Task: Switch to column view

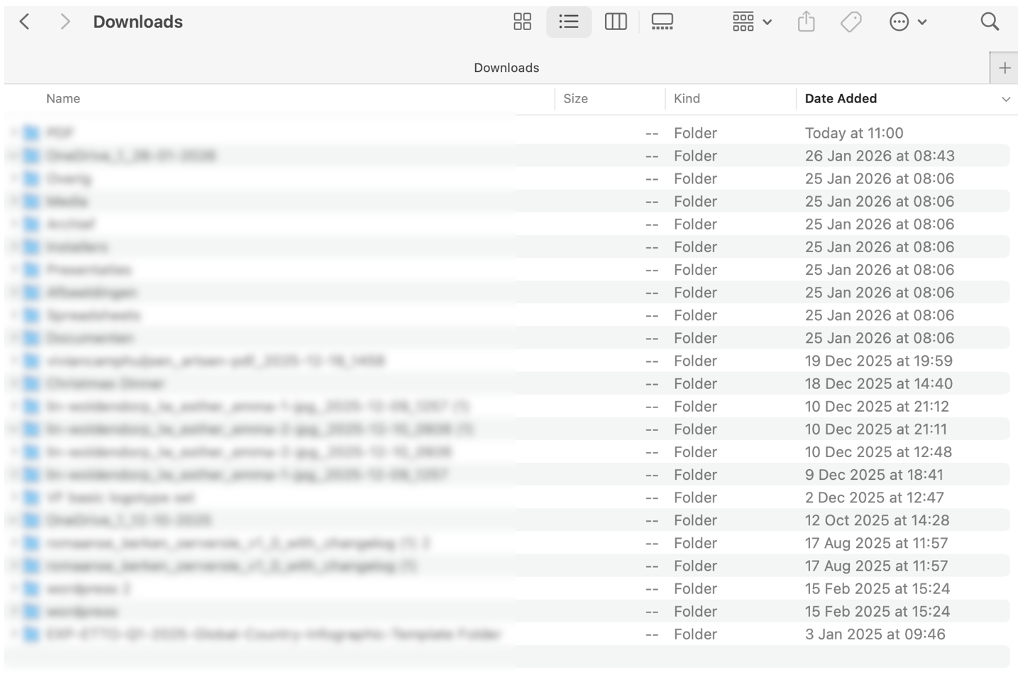Action: coord(615,21)
